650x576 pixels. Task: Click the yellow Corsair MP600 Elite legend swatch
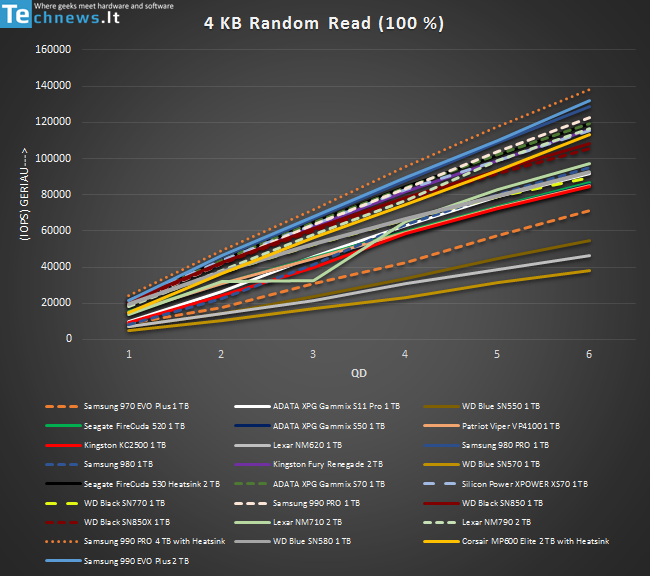[441, 542]
